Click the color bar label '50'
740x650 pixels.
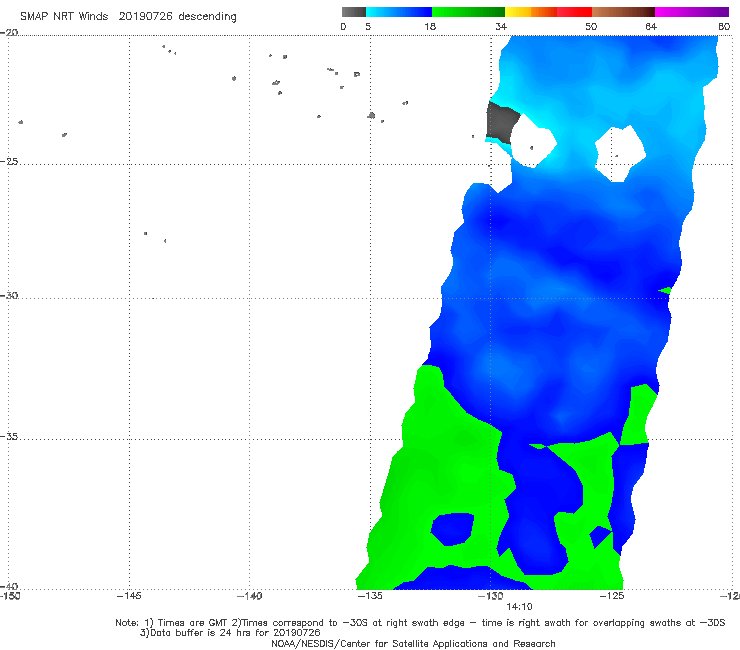tap(591, 26)
